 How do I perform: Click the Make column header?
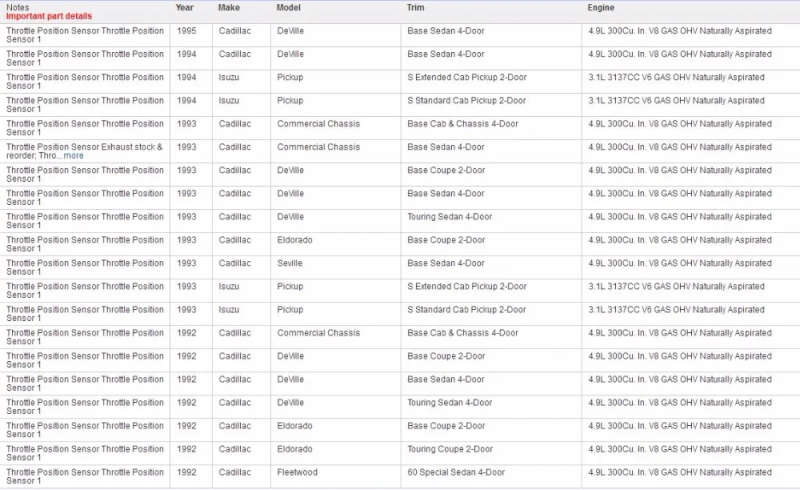tap(229, 8)
